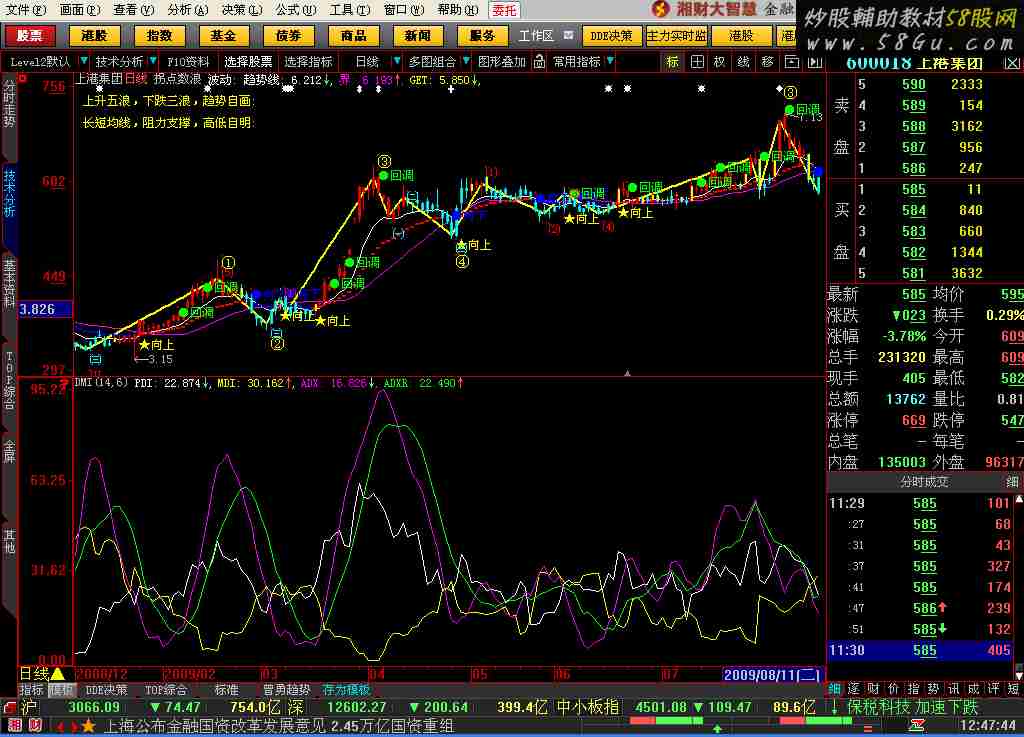Image resolution: width=1024 pixels, height=737 pixels.
Task: Select the 价 tab at bottom right
Action: (x=894, y=689)
